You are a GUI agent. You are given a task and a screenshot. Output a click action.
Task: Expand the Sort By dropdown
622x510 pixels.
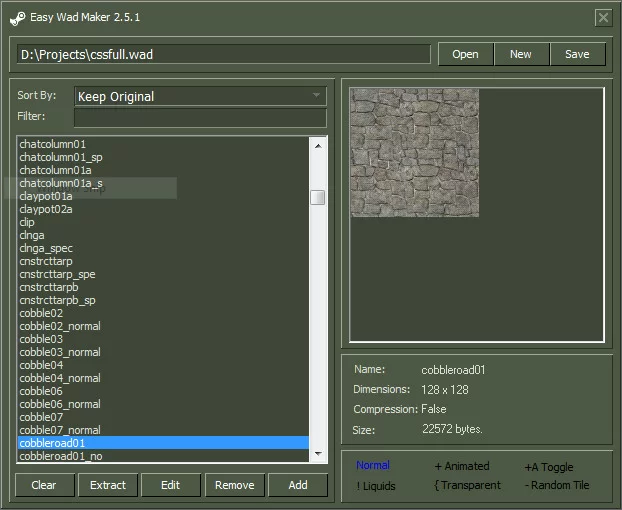point(200,96)
